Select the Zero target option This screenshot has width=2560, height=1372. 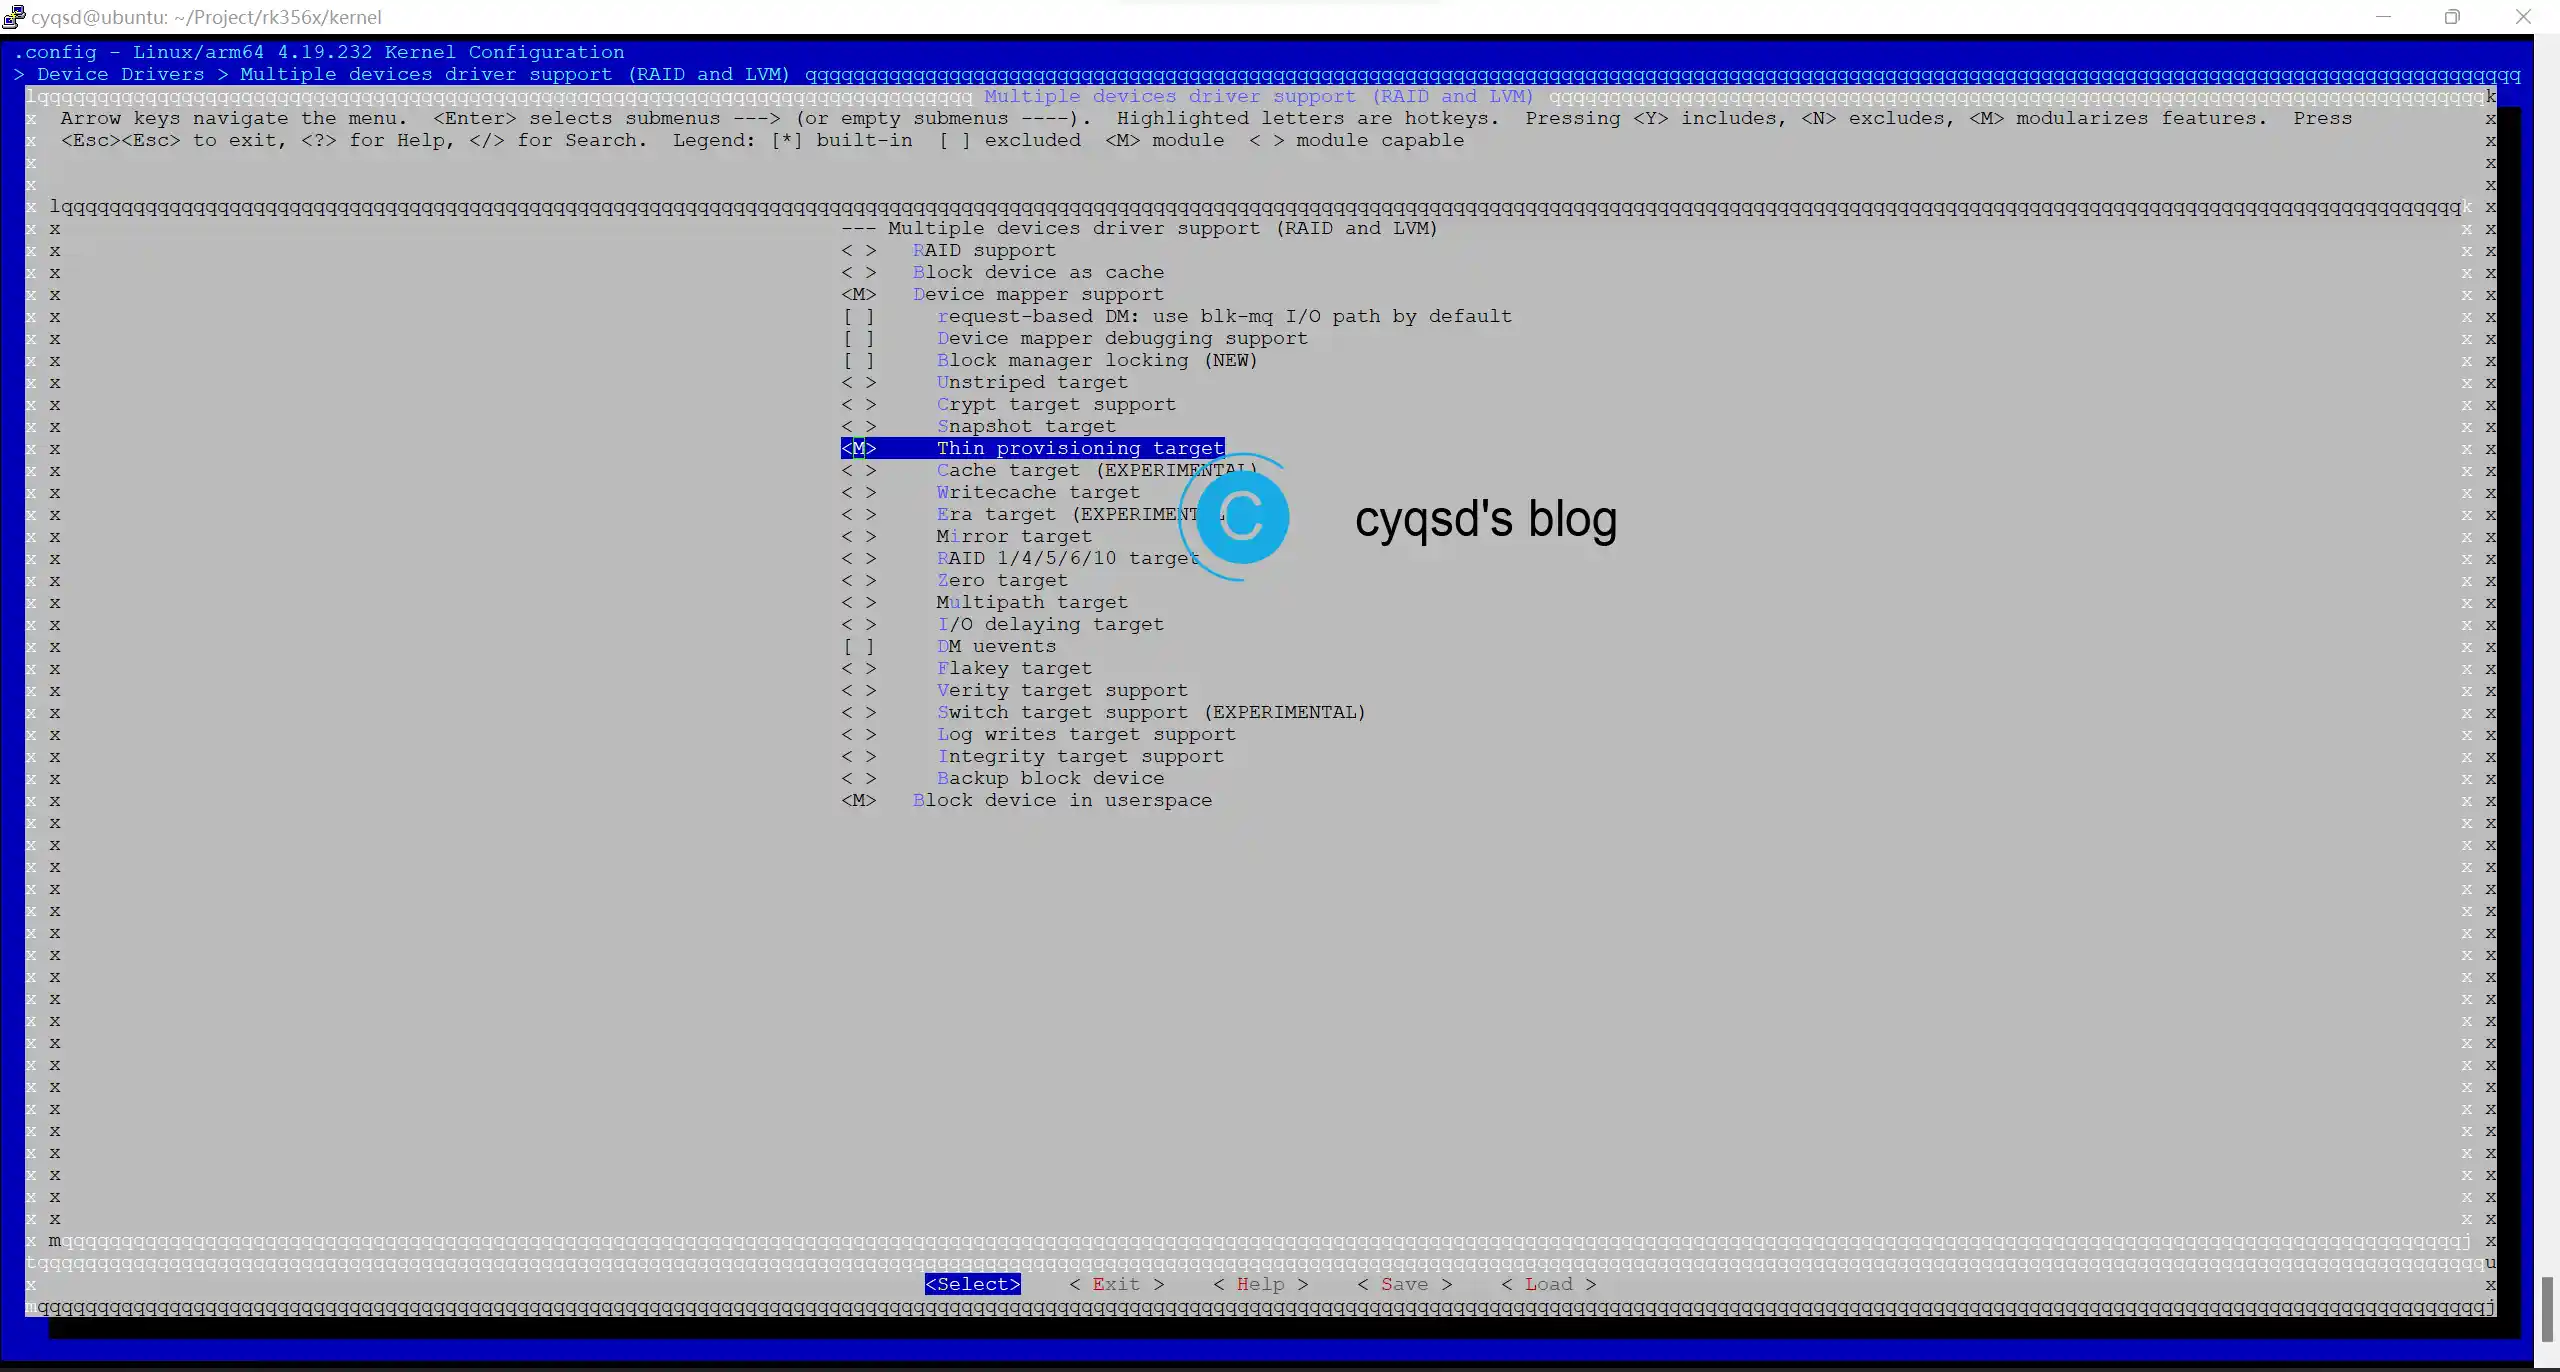pos(954,580)
